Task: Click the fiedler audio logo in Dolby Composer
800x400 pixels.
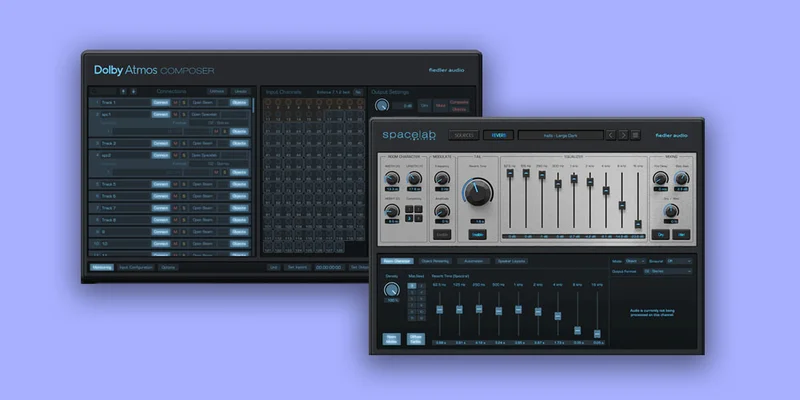Action: [446, 70]
